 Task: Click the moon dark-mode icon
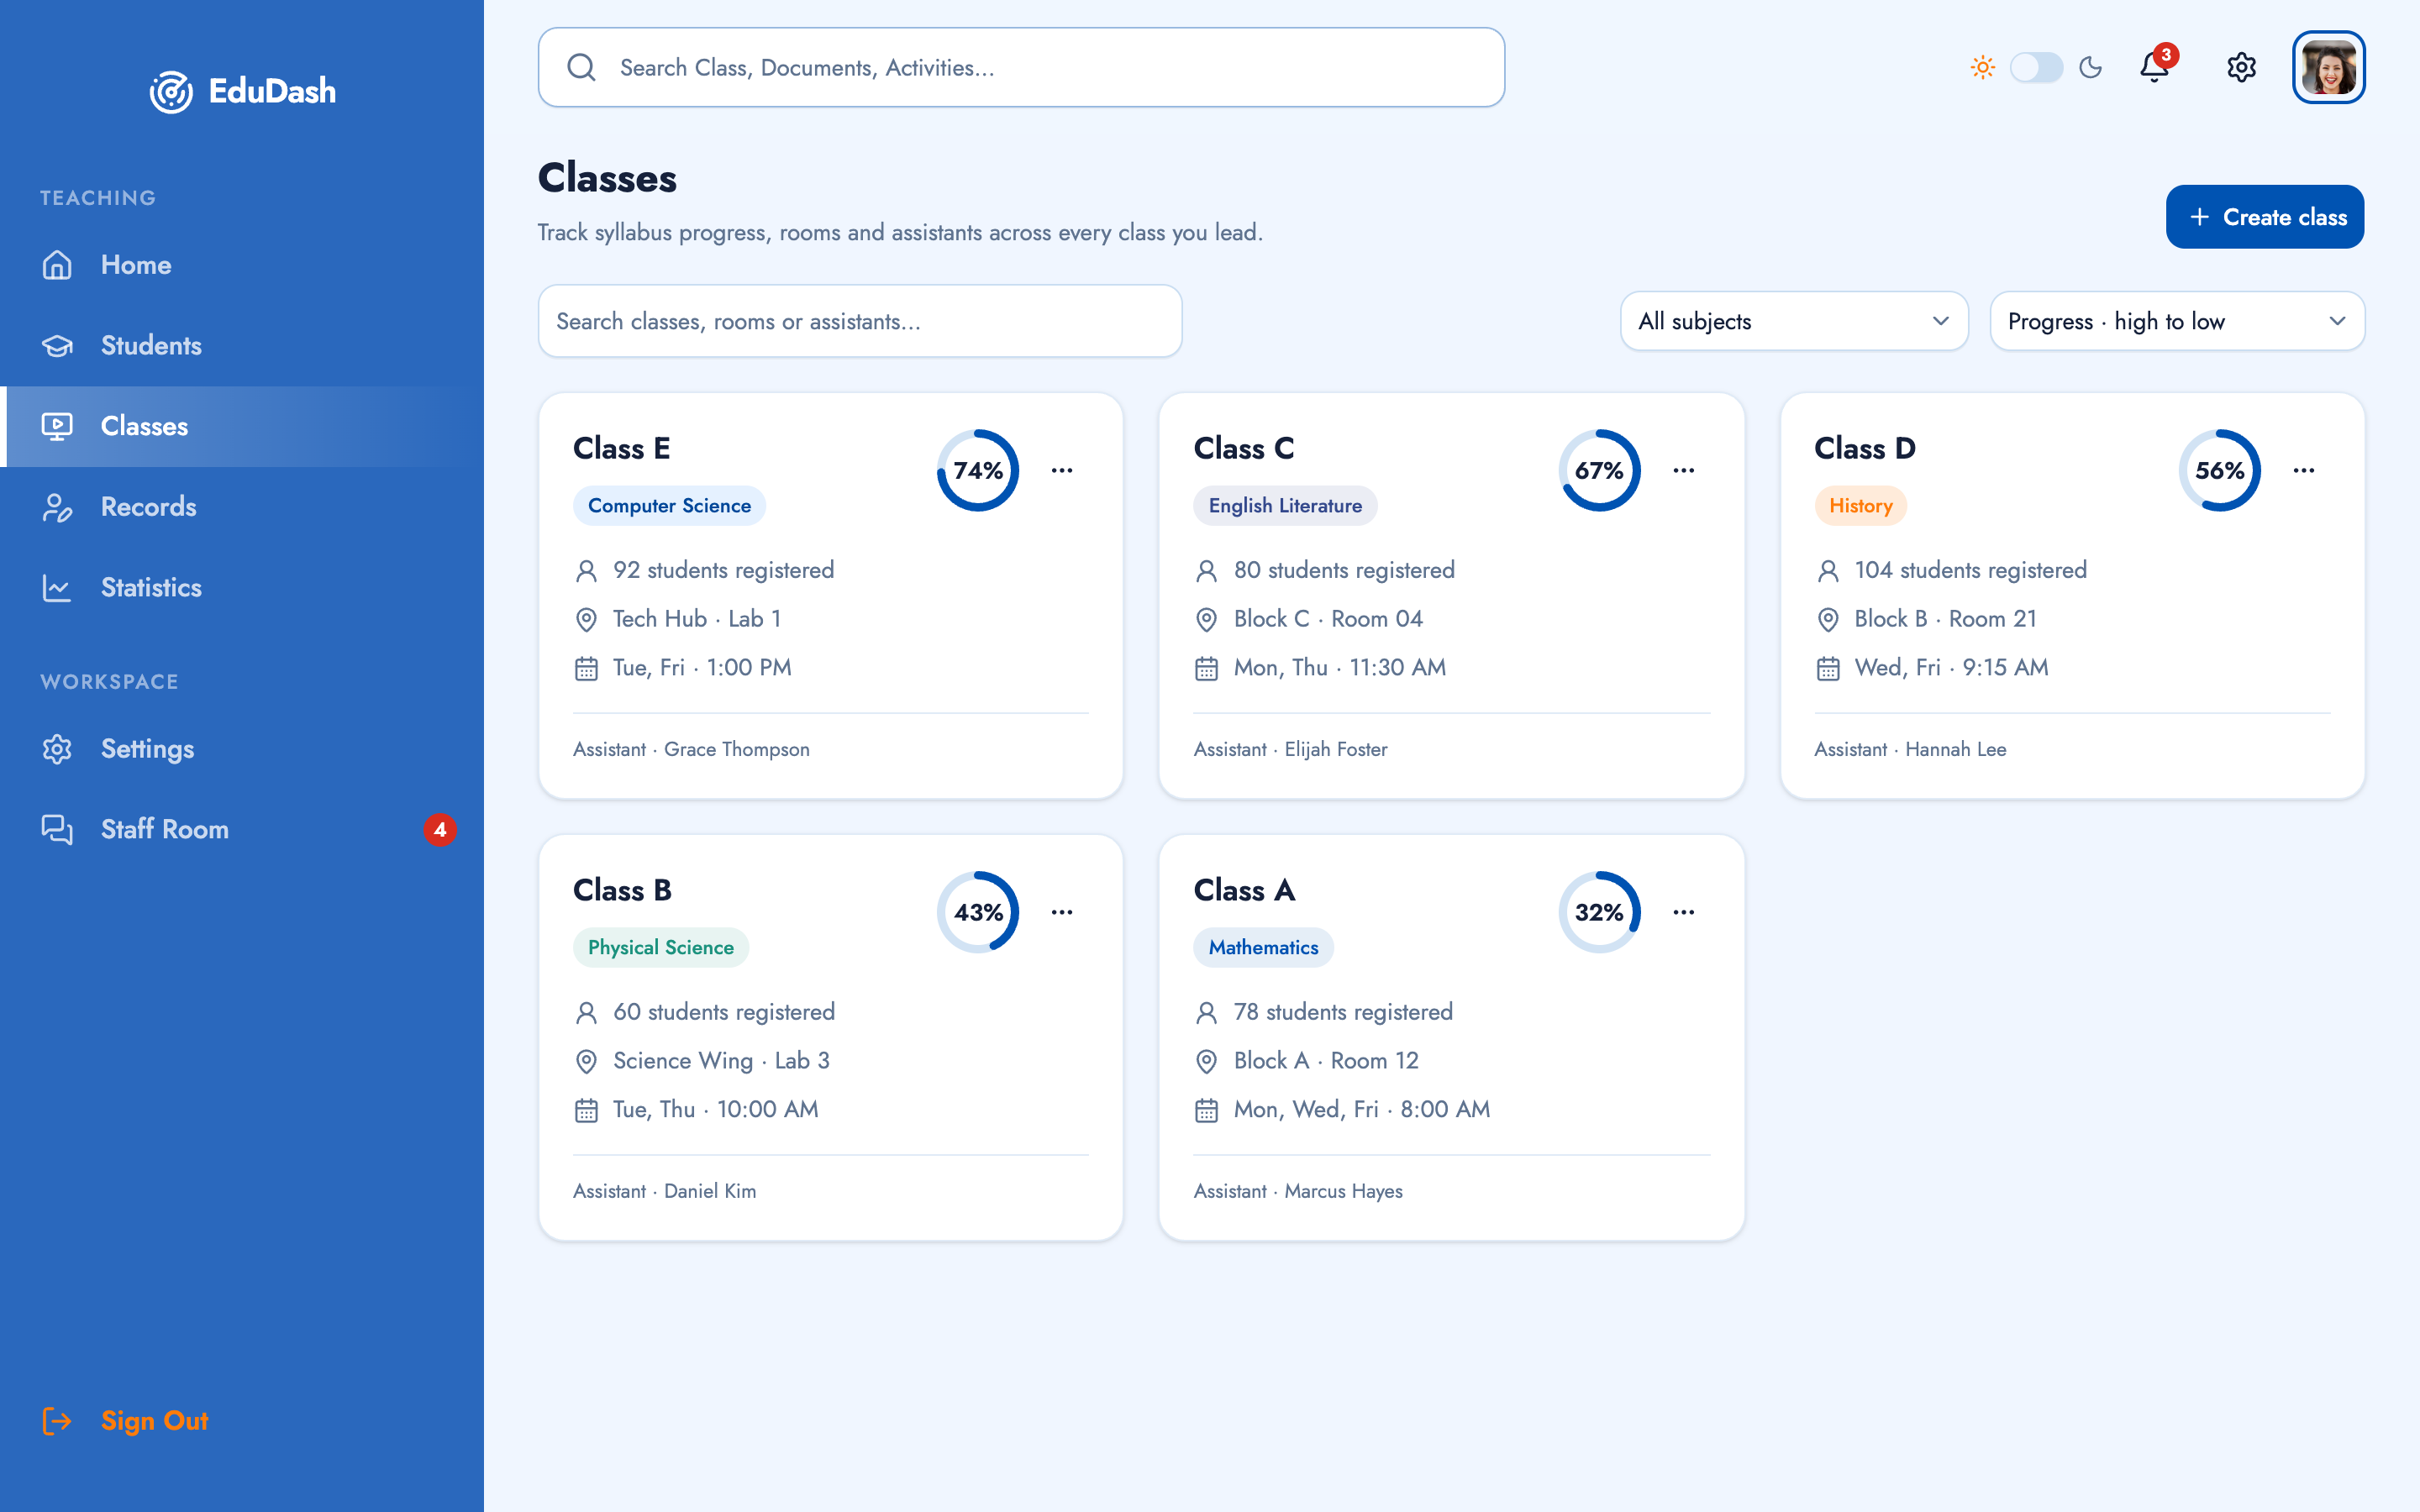coord(2090,67)
